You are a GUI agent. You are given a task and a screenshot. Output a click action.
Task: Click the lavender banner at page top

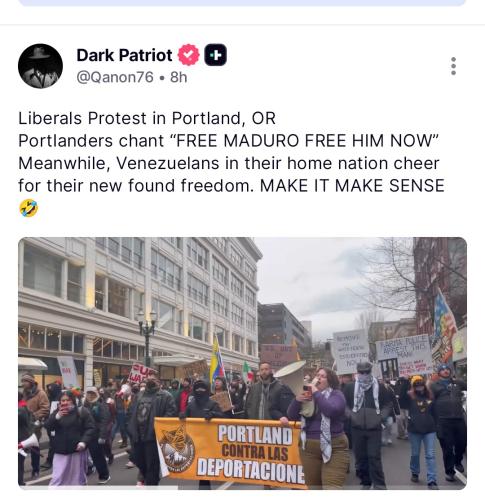pyautogui.click(x=242, y=3)
